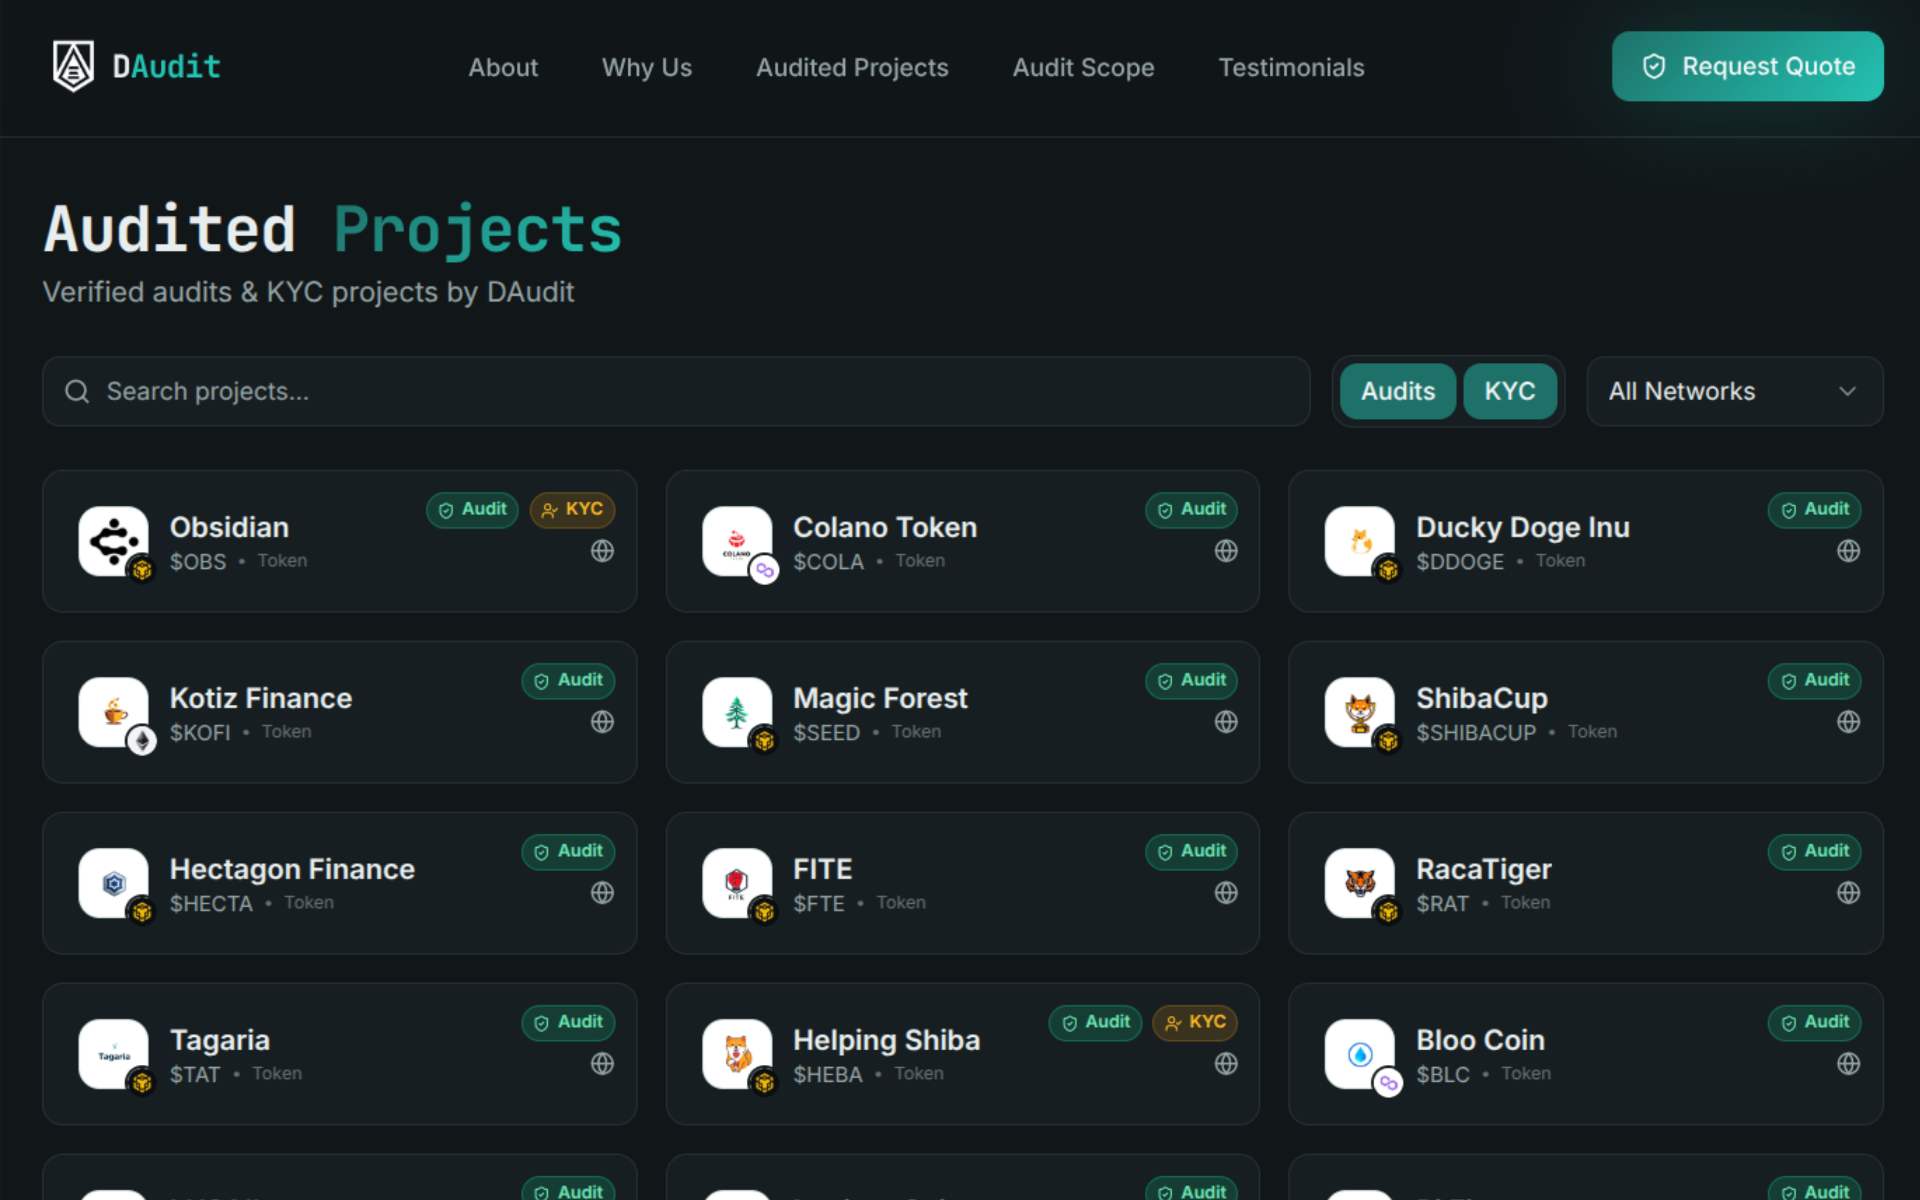Click the Magic Forest tree logo

737,712
